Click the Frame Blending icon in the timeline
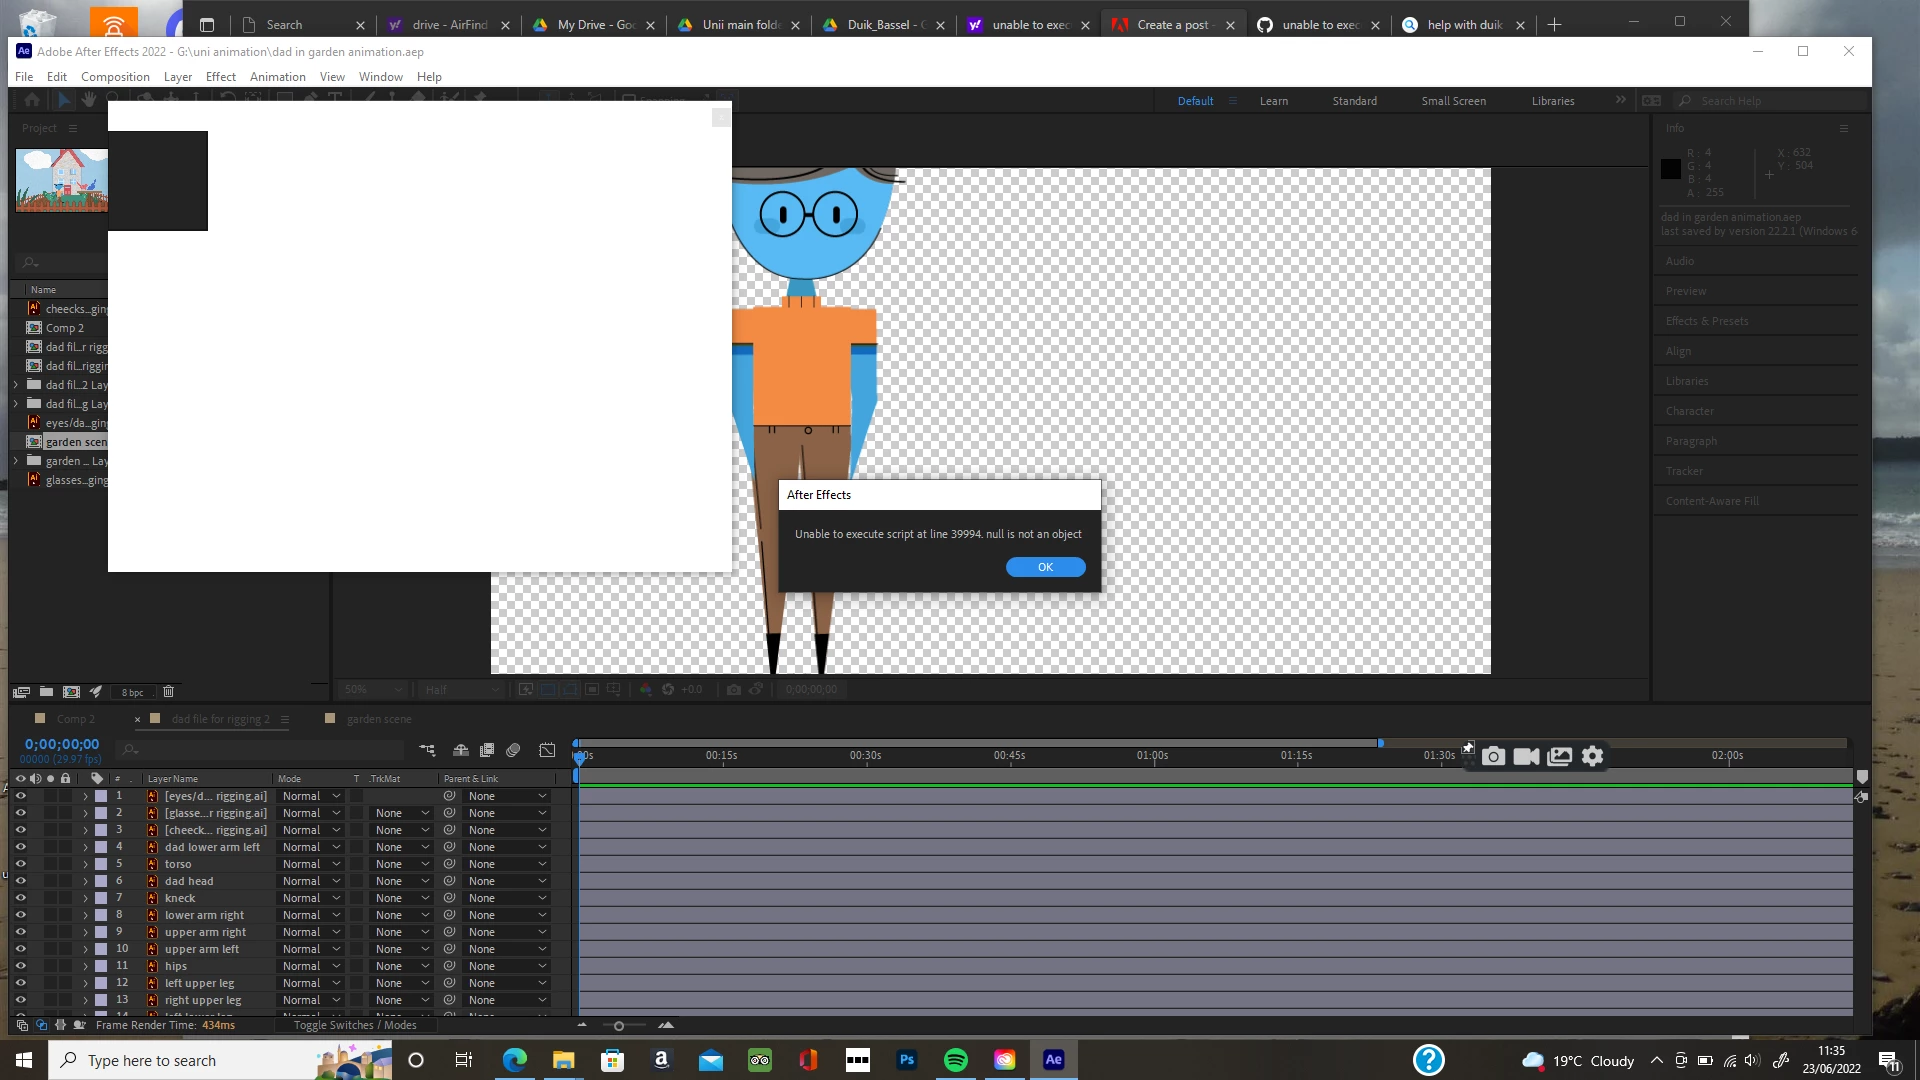1920x1080 pixels. coord(487,750)
